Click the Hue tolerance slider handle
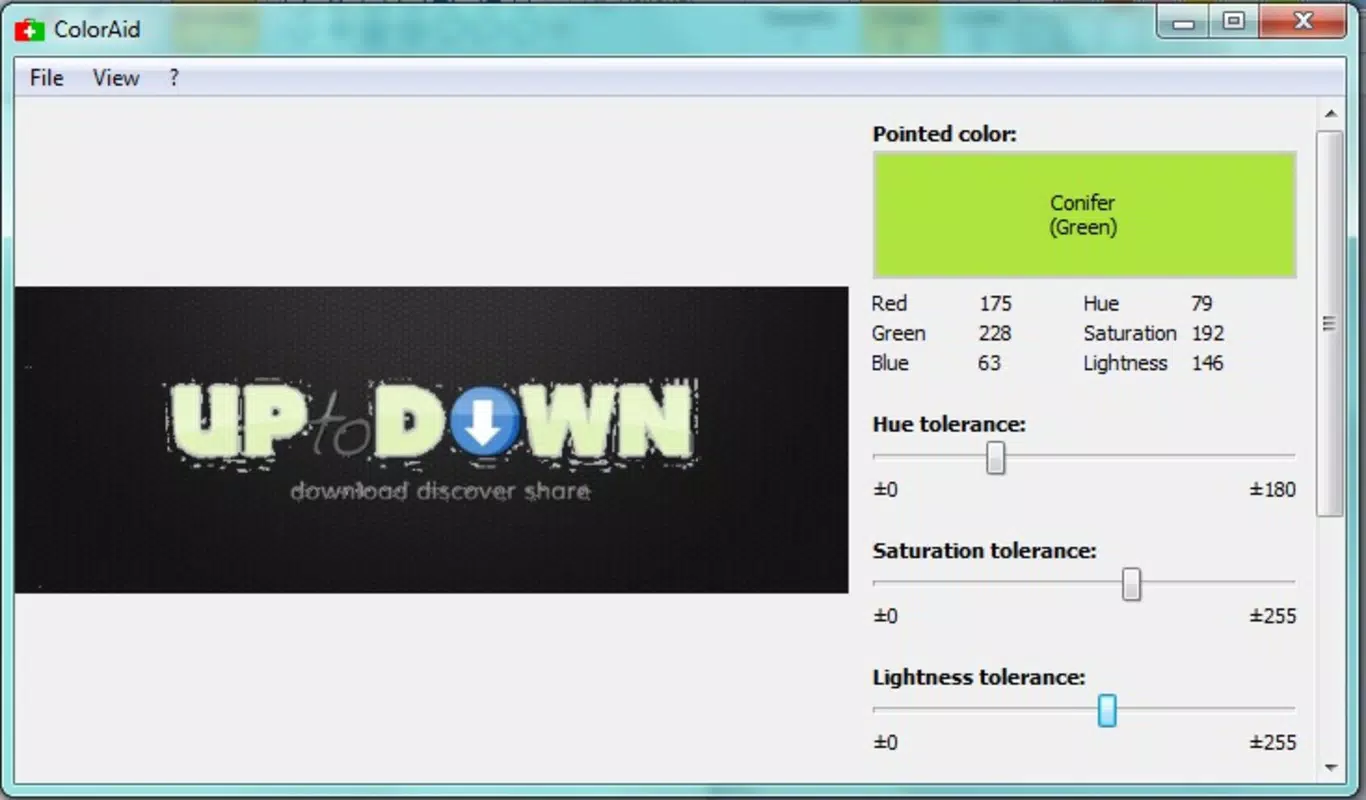 [x=995, y=458]
